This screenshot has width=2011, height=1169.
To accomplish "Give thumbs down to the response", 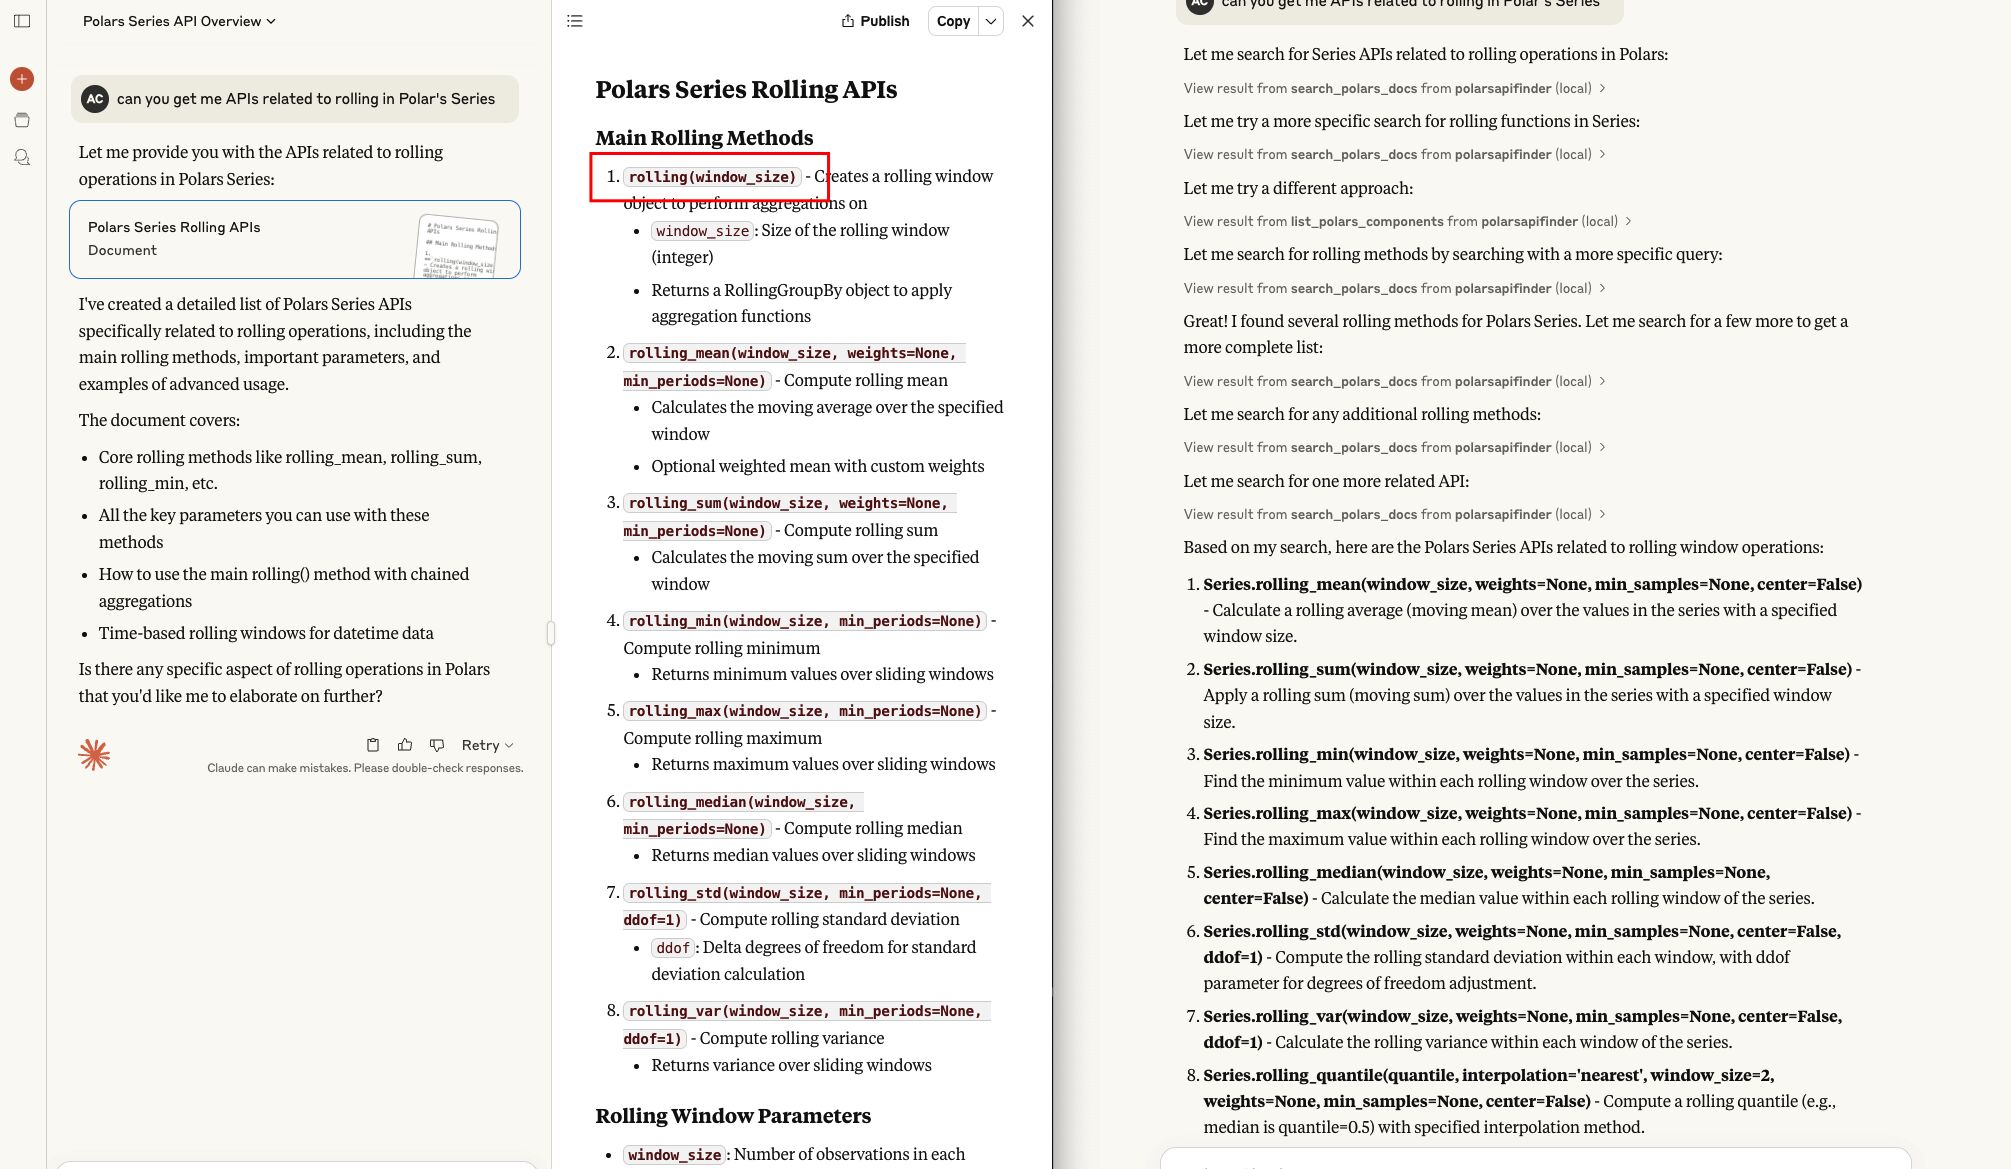I will [437, 745].
